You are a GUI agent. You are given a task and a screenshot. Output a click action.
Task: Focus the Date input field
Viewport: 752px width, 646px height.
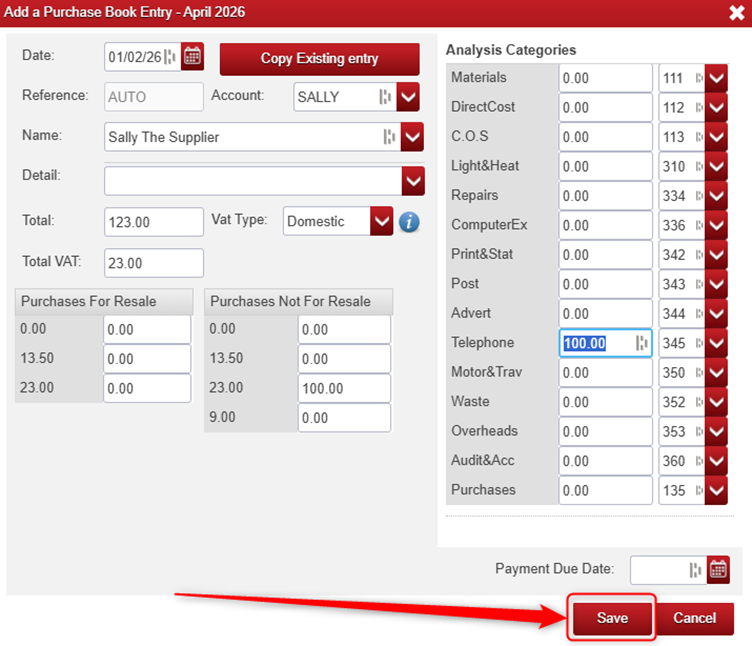point(142,57)
